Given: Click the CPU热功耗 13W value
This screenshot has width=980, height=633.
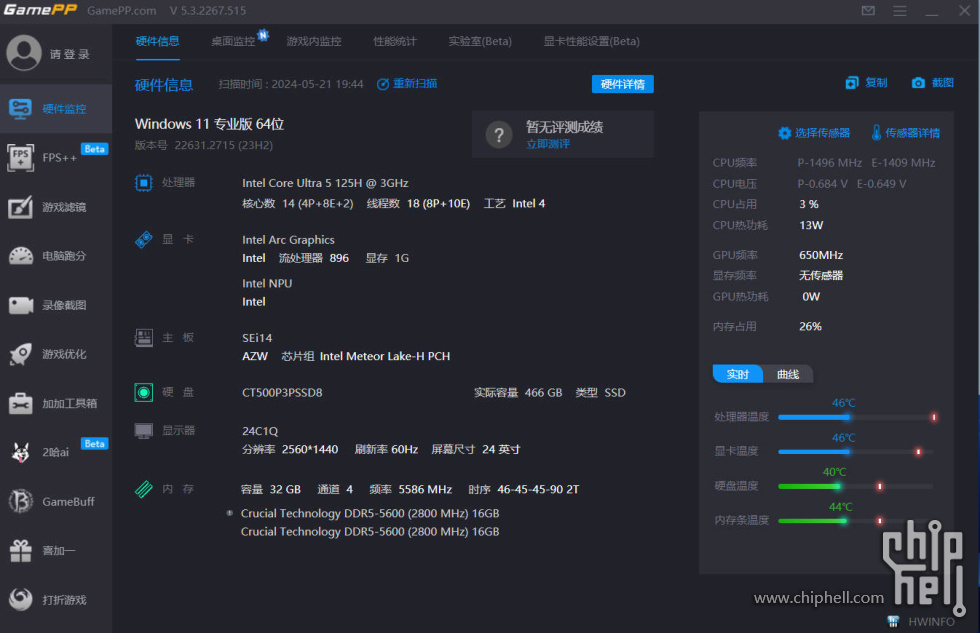Looking at the screenshot, I should 811,225.
